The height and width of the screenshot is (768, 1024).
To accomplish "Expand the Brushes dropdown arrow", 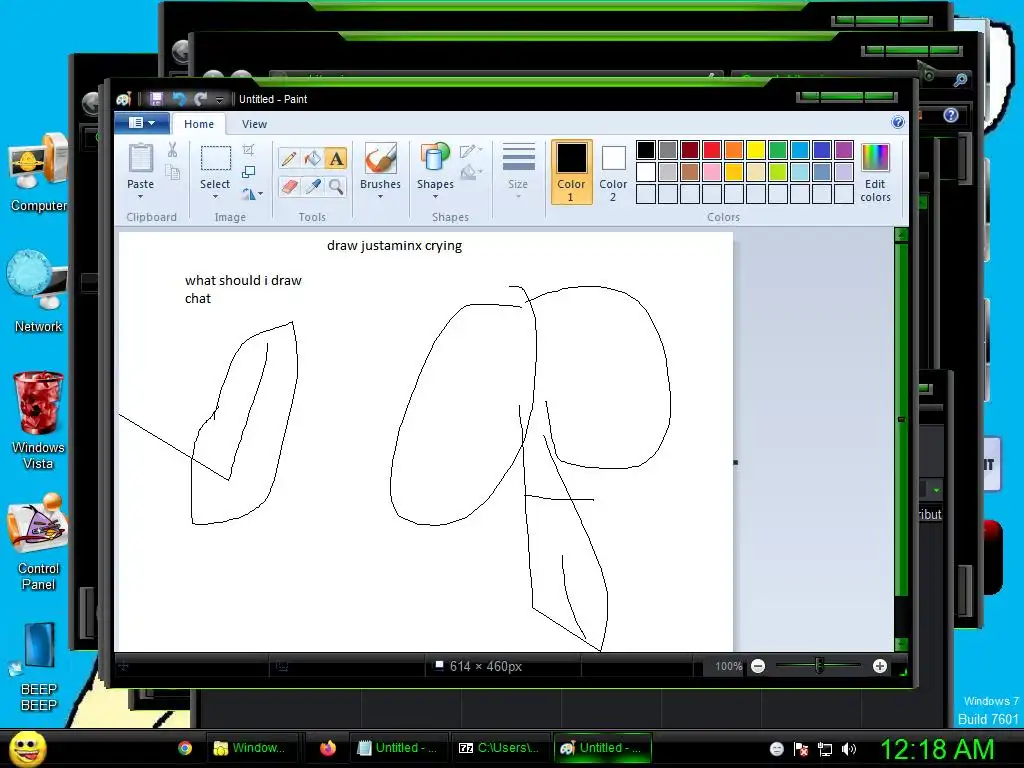I will point(380,197).
